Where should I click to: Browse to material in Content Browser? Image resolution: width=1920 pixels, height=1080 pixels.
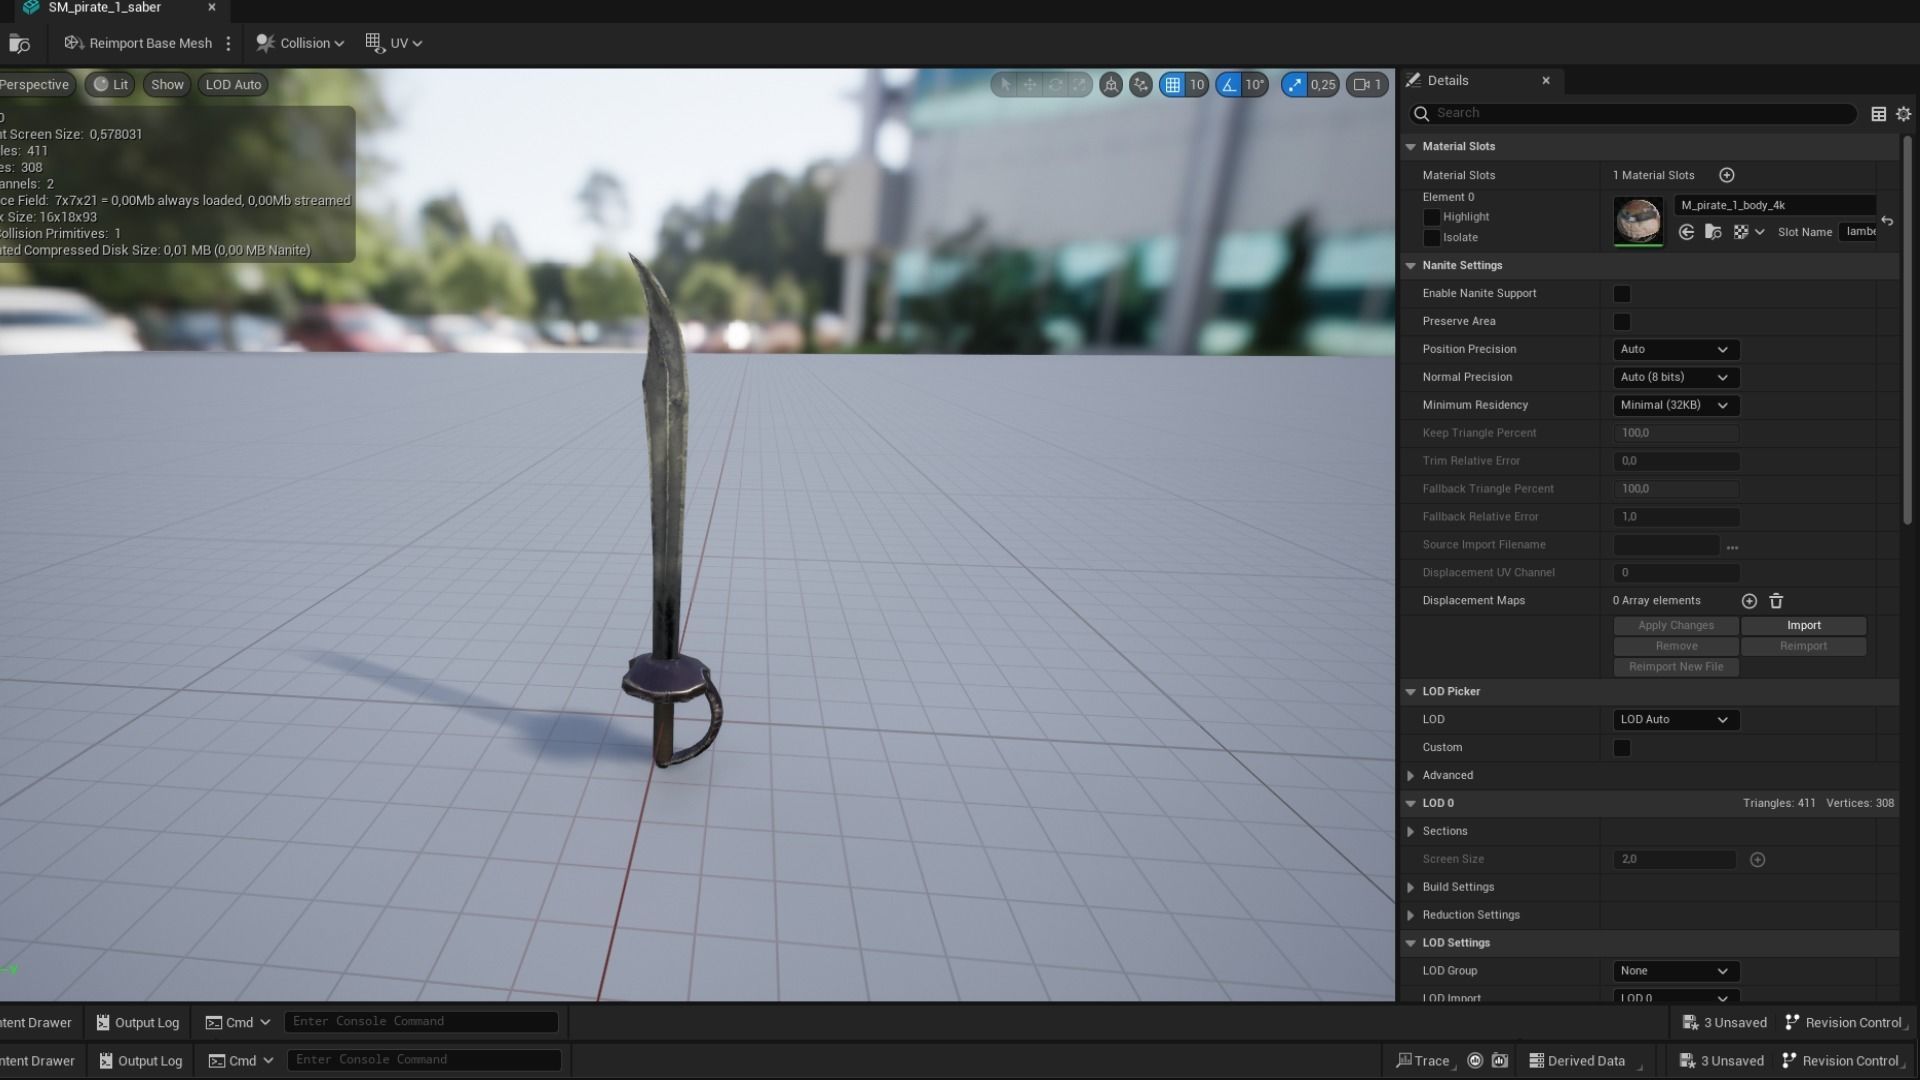(1713, 232)
